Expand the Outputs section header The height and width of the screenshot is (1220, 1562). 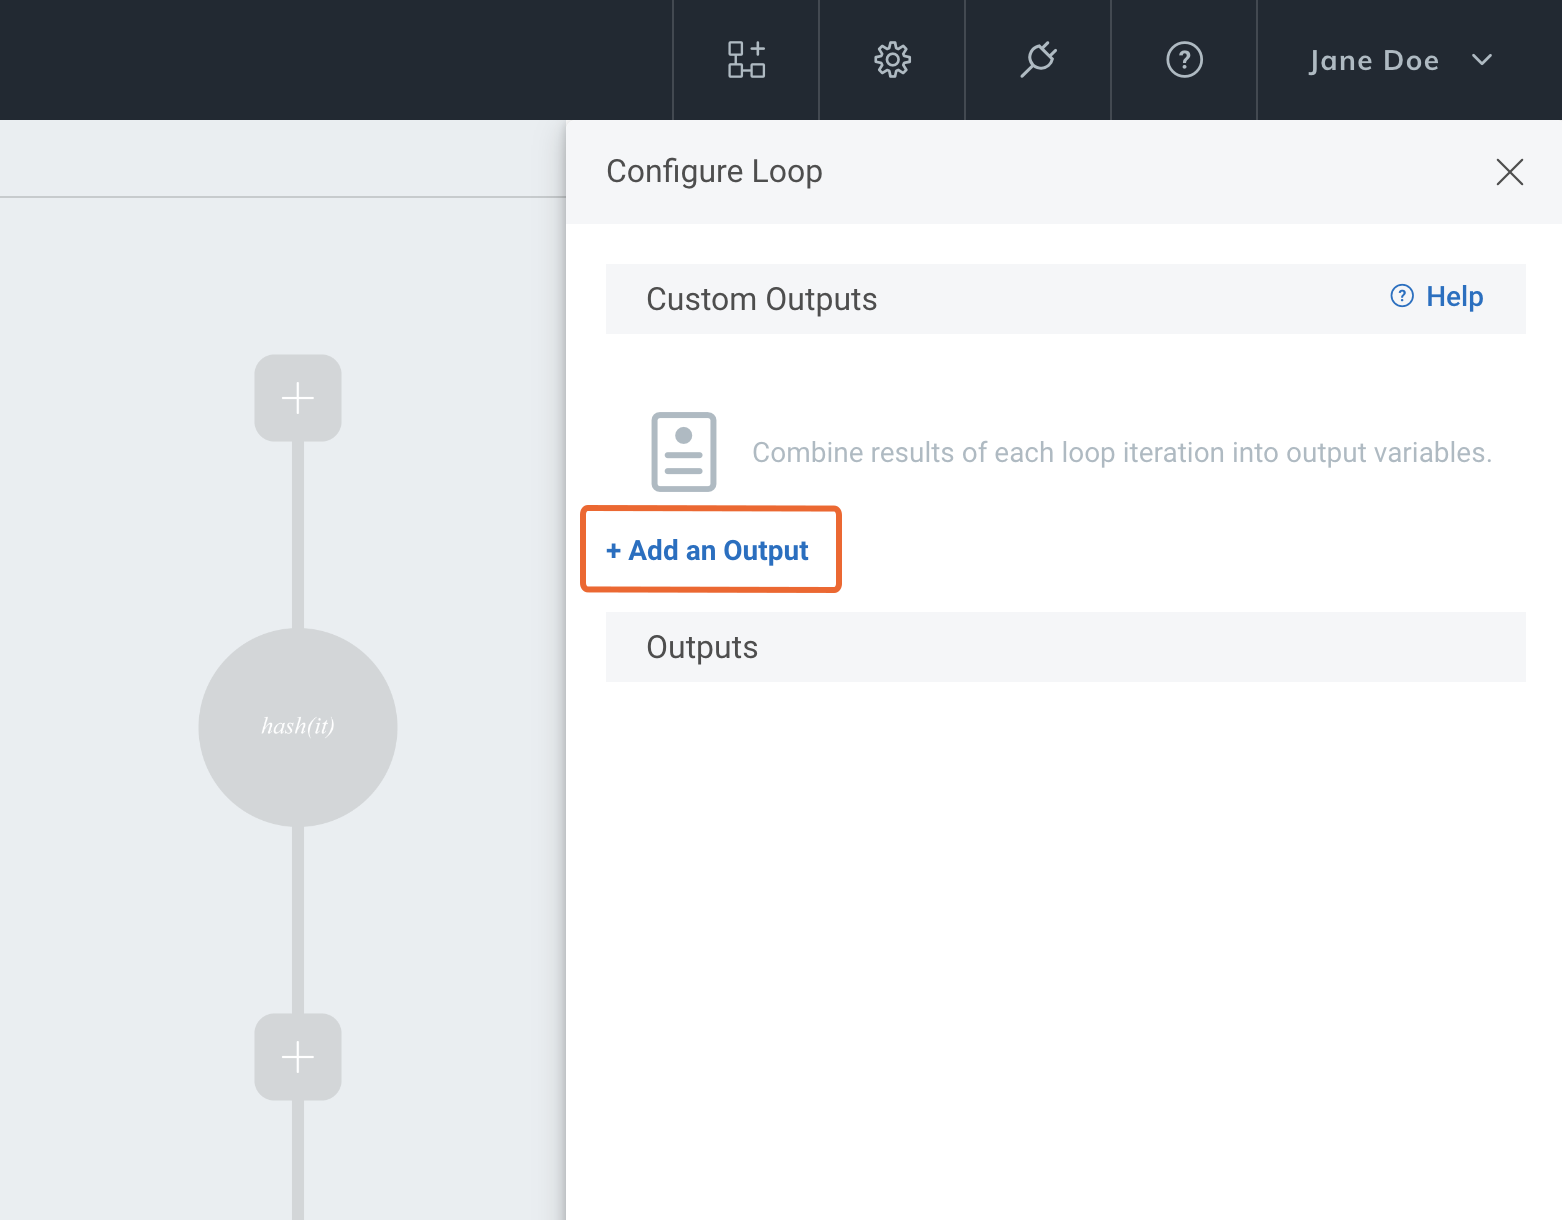(702, 647)
